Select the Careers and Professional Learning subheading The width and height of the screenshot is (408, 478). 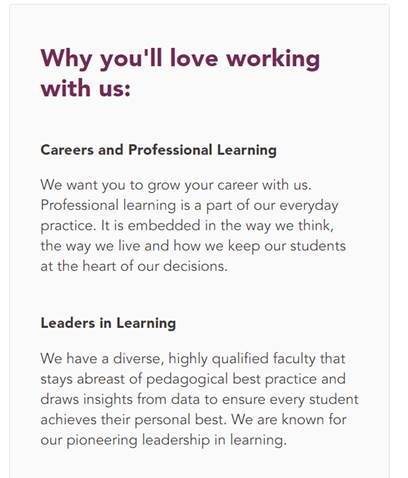coord(159,150)
